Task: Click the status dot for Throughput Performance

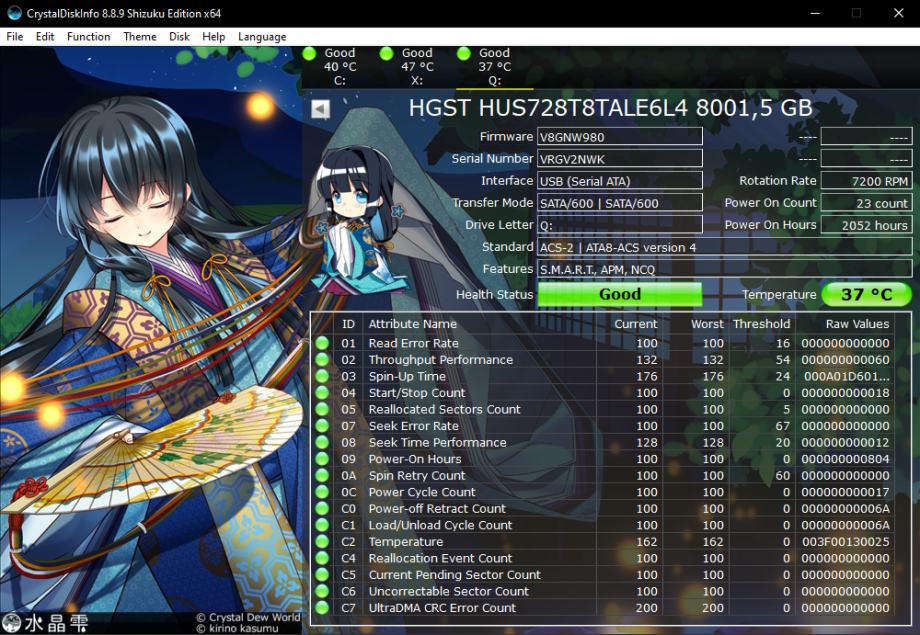Action: point(322,359)
